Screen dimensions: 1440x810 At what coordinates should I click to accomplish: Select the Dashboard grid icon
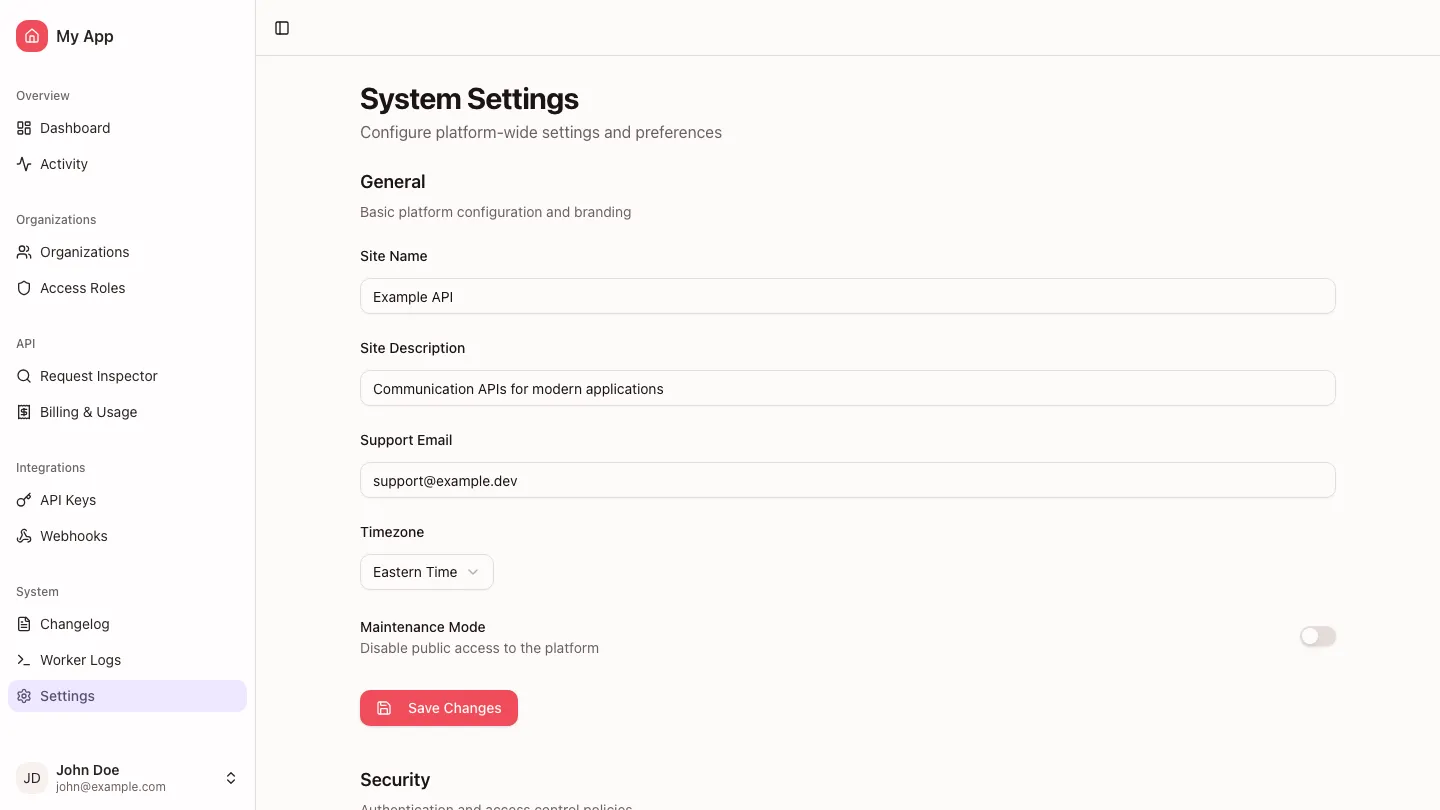[23, 128]
